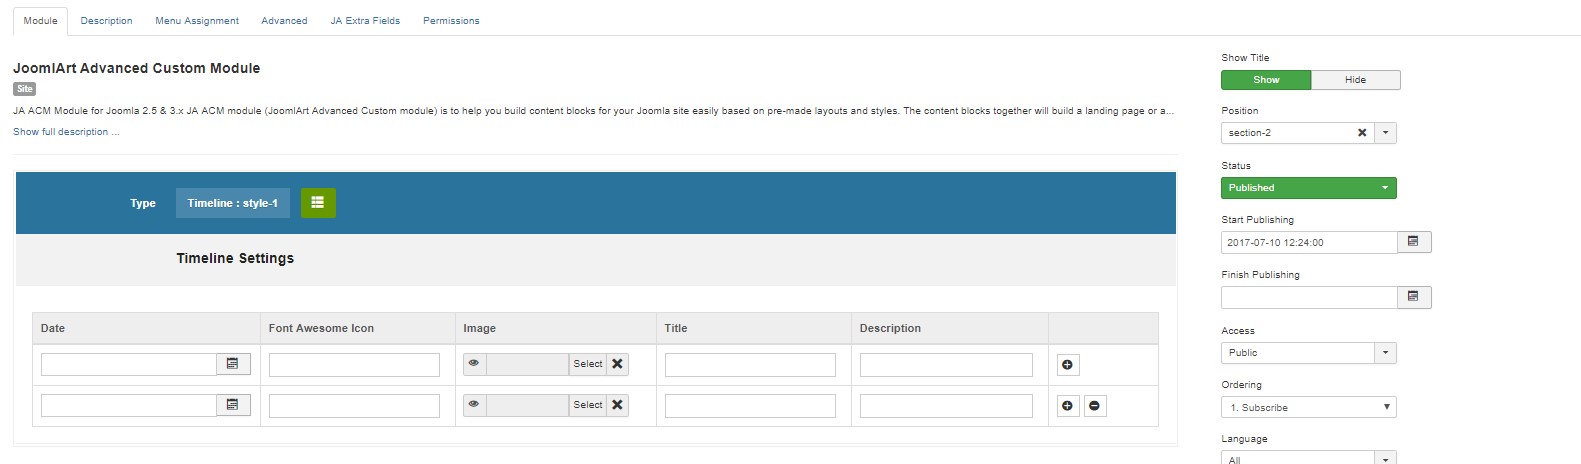Add a row using the first row's plus icon

point(1068,365)
